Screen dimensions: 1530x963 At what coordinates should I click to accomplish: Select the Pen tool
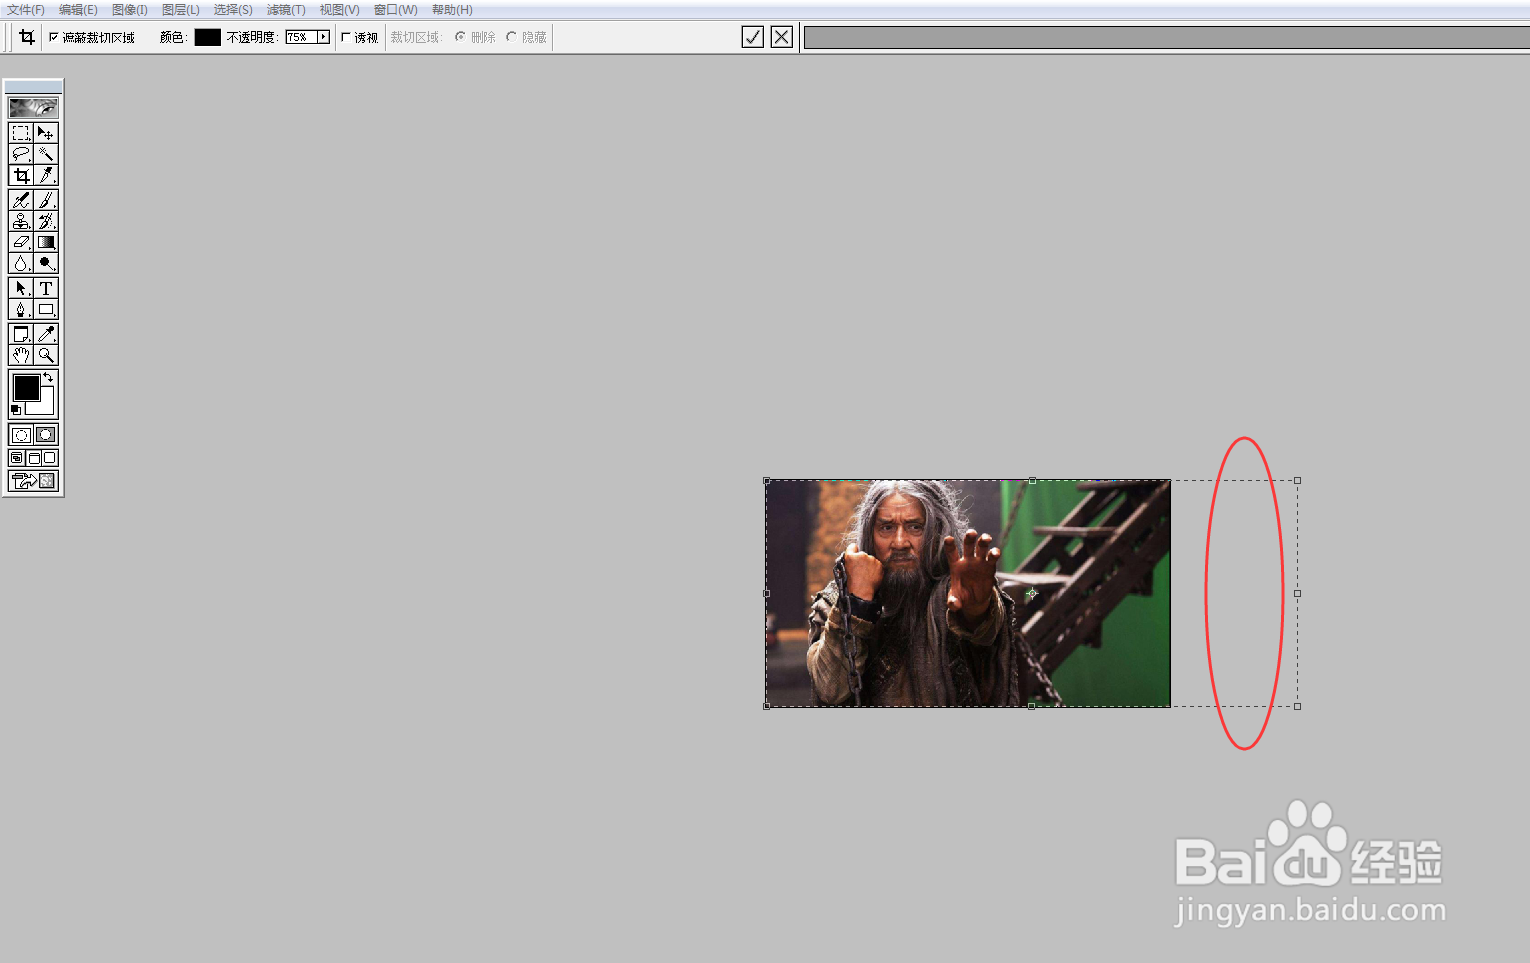(21, 309)
